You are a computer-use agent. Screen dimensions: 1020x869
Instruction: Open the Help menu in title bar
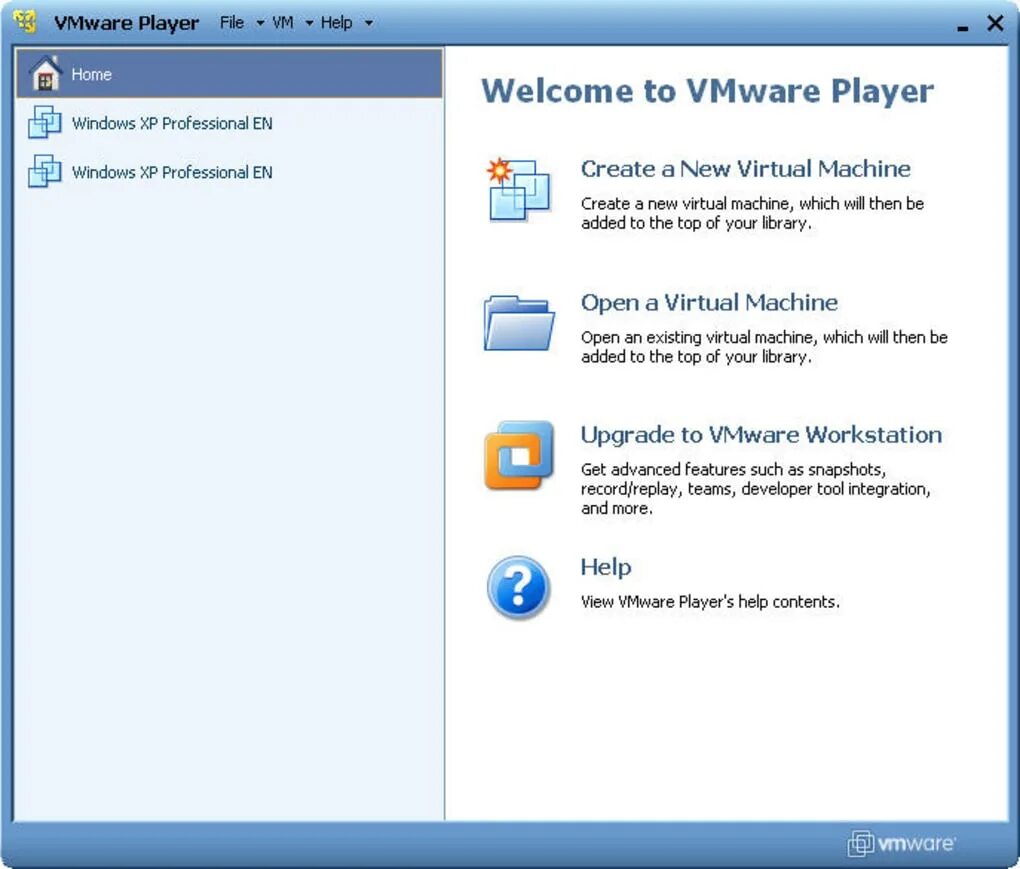point(336,23)
